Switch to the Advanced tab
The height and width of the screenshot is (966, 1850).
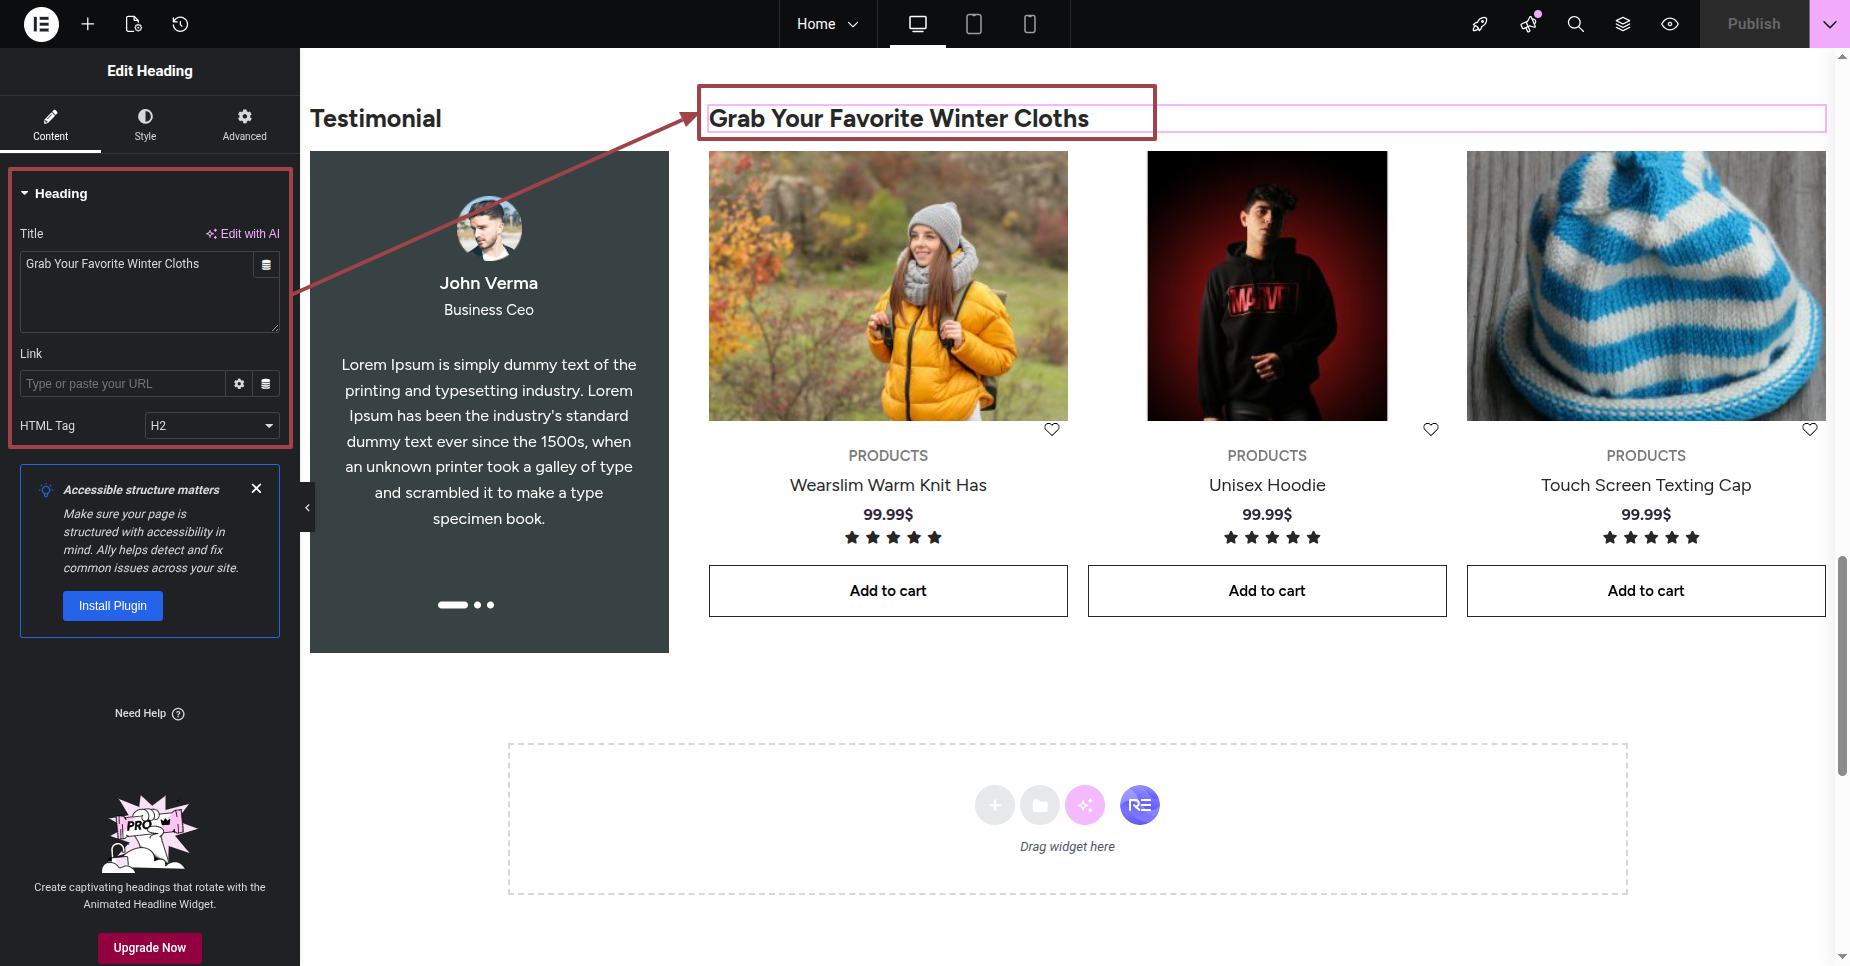(244, 124)
